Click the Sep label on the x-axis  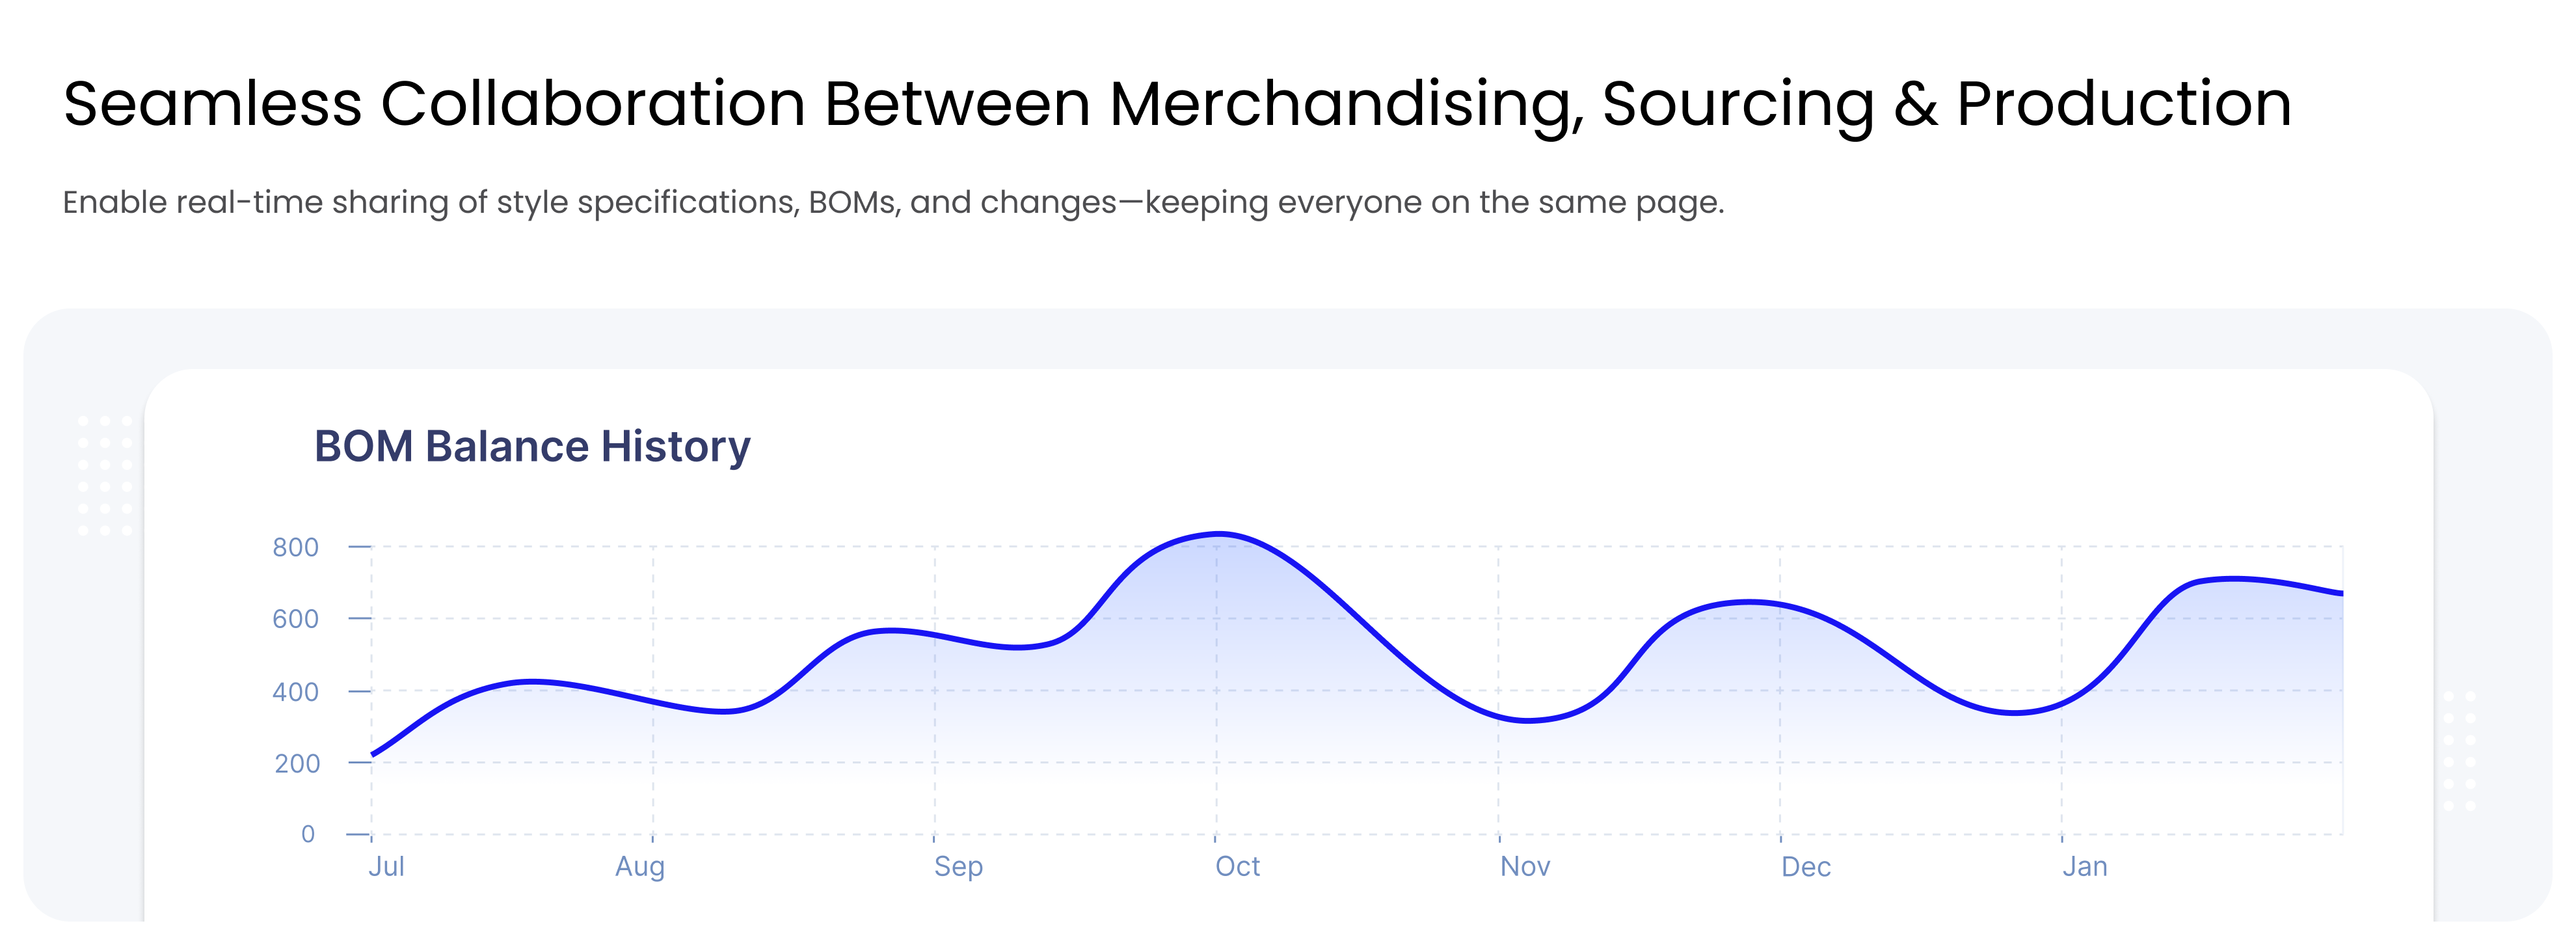[958, 866]
